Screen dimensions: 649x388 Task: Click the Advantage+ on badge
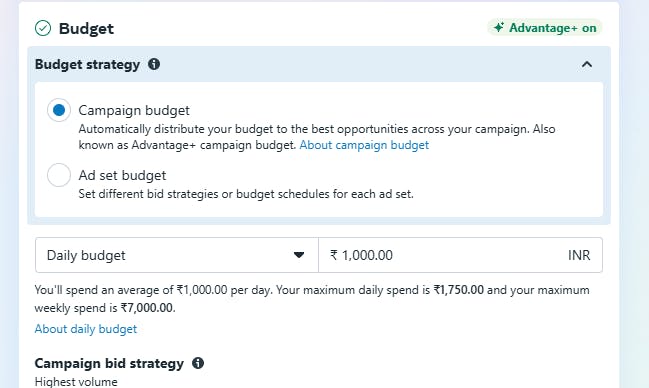click(544, 28)
